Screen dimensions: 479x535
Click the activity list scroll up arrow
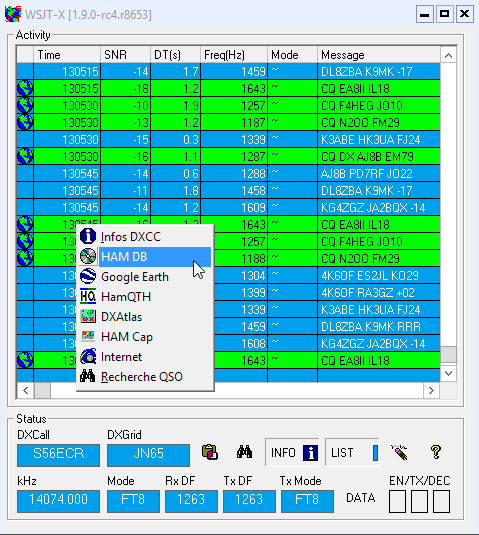(x=448, y=56)
